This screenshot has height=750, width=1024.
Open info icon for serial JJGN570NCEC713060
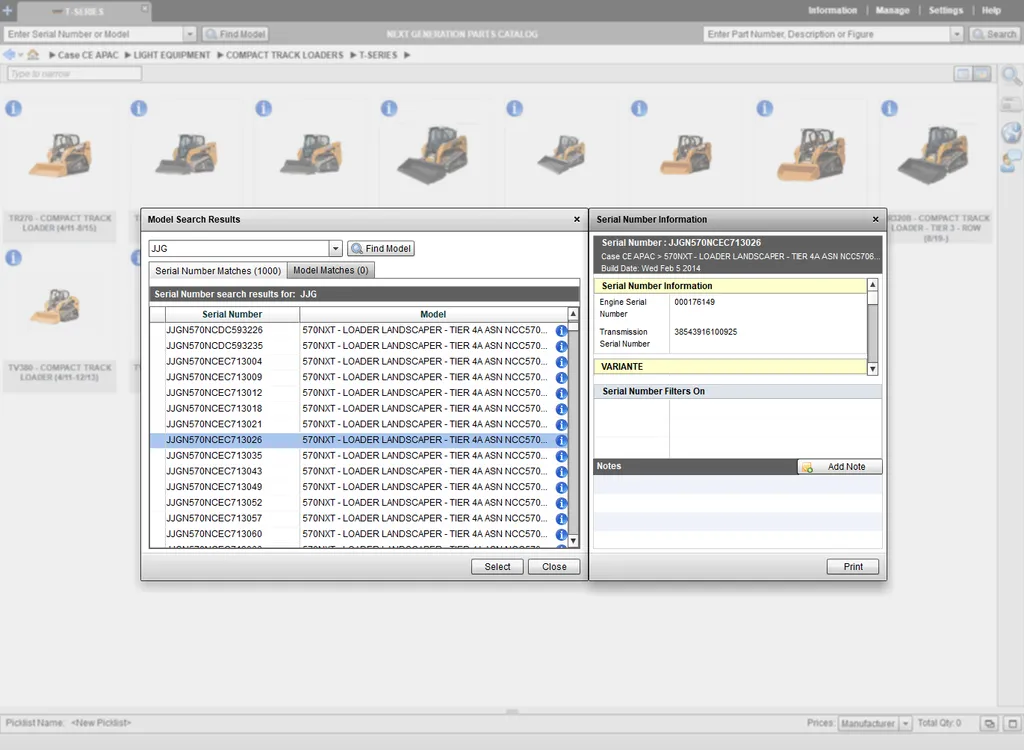pos(561,534)
